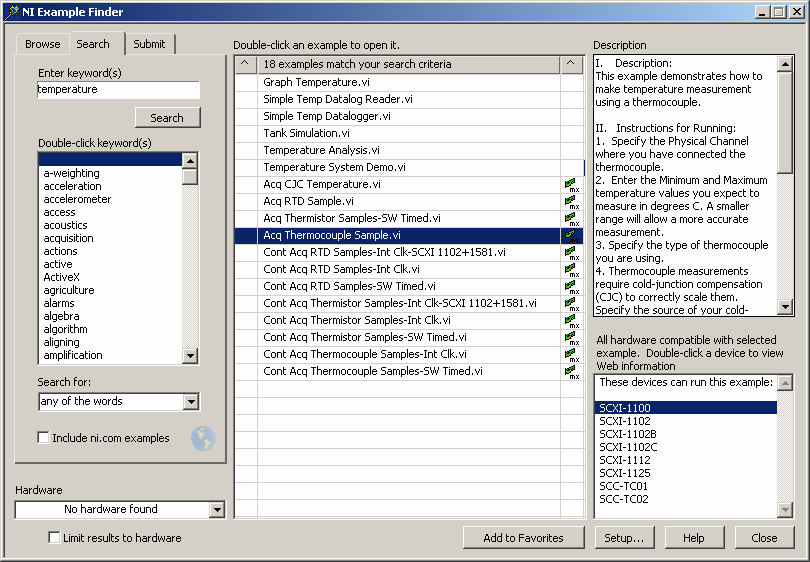Click the globe icon next to ni.com examples

(x=203, y=439)
